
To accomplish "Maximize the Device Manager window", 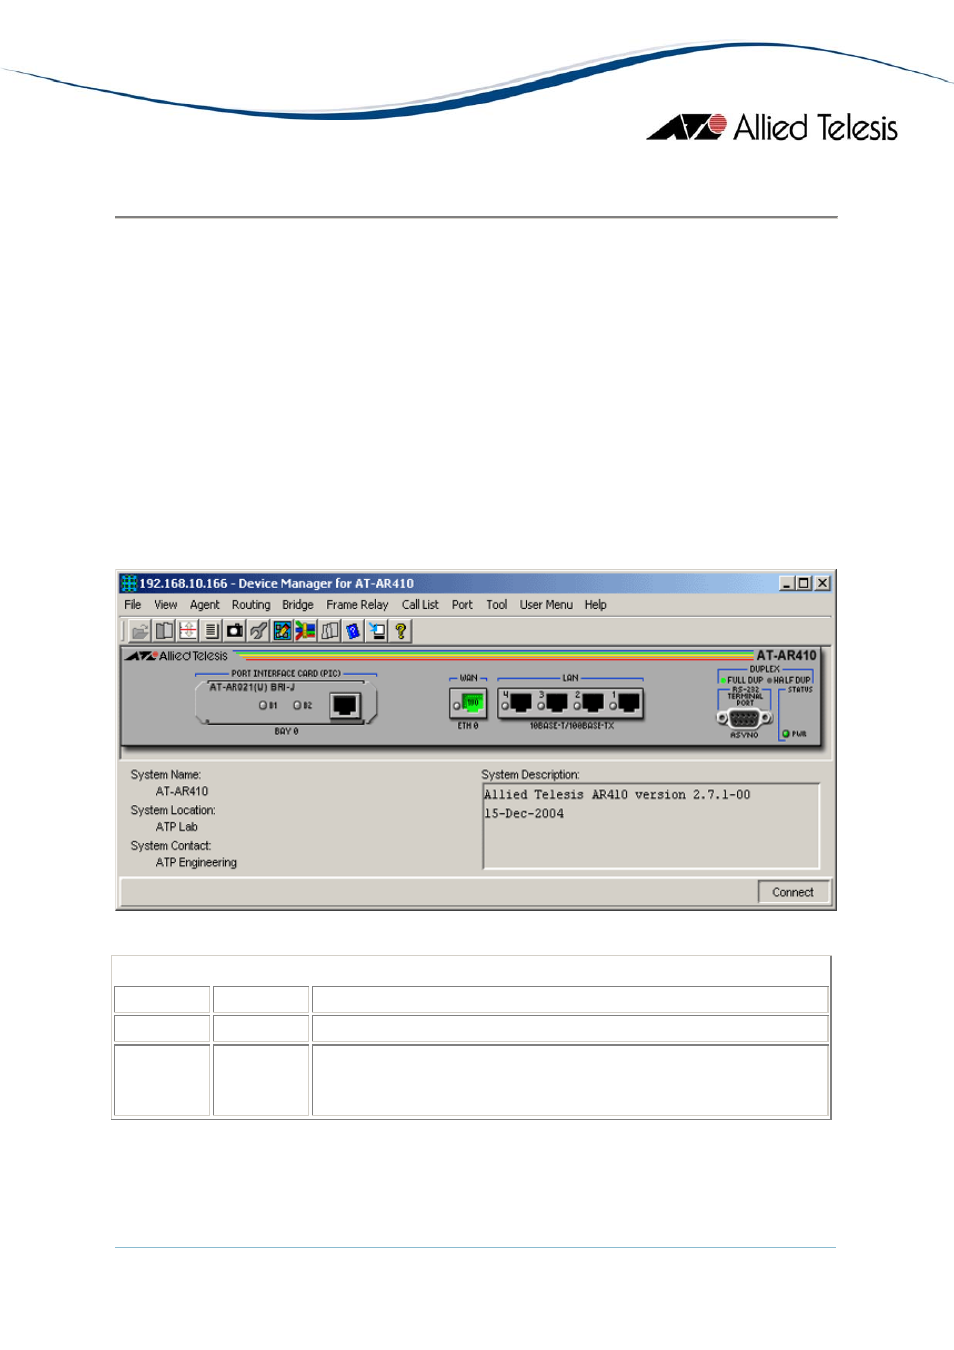I will point(803,583).
